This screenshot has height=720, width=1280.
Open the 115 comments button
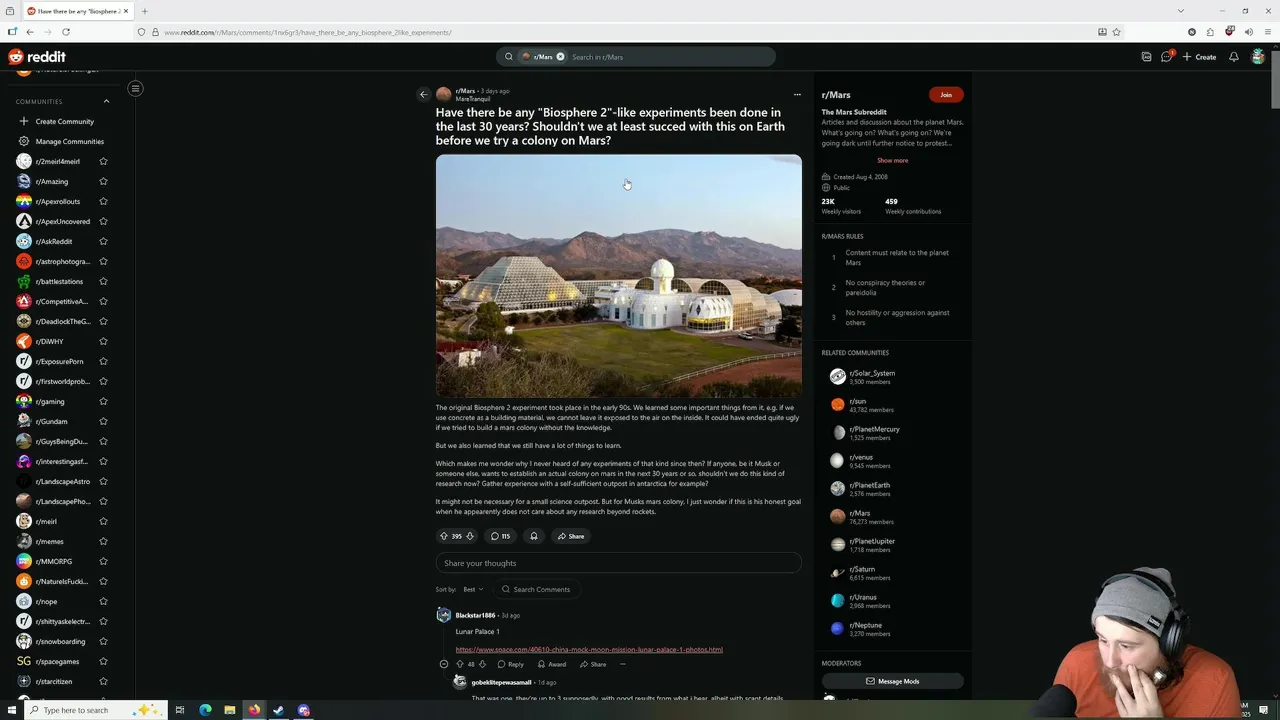(x=500, y=536)
